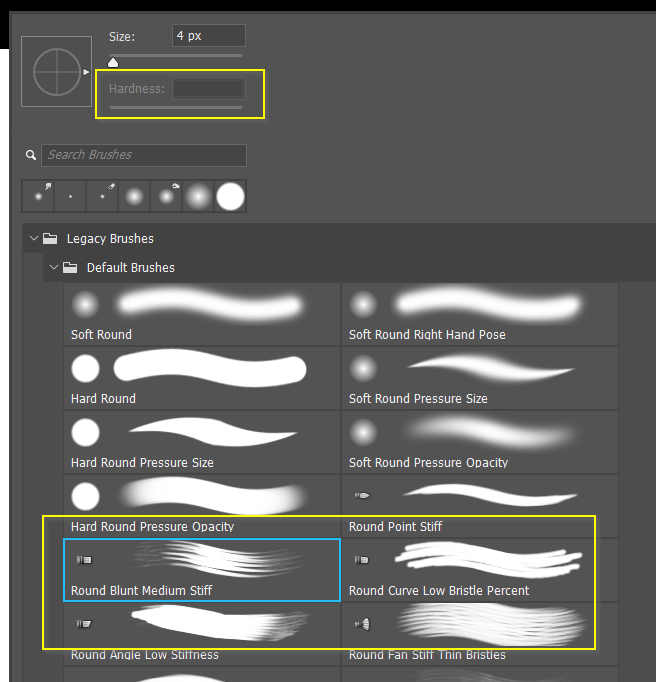Choose the Round Blunt Medium Stiff brush
This screenshot has height=682, width=656.
pos(202,570)
